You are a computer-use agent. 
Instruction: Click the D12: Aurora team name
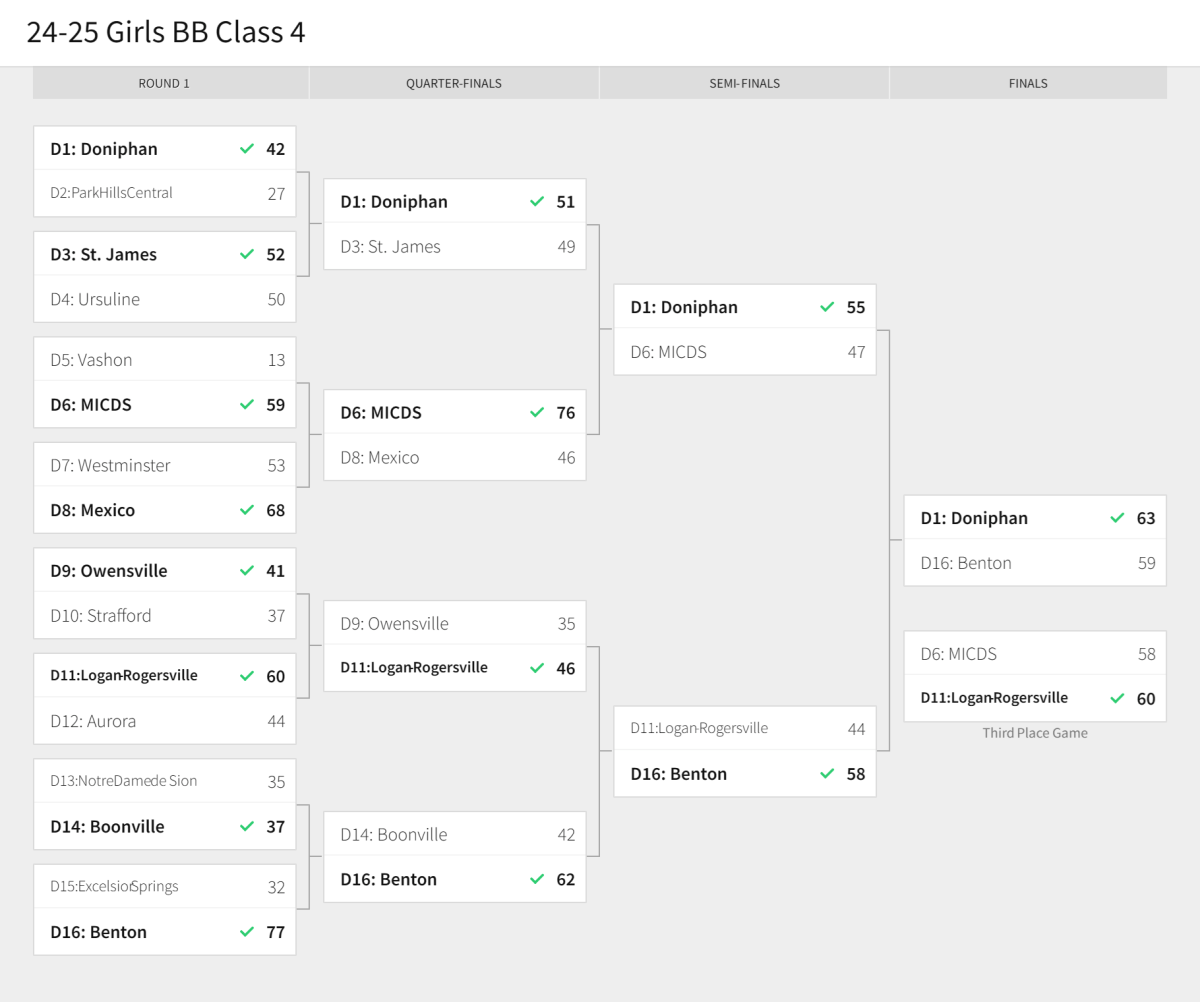93,721
